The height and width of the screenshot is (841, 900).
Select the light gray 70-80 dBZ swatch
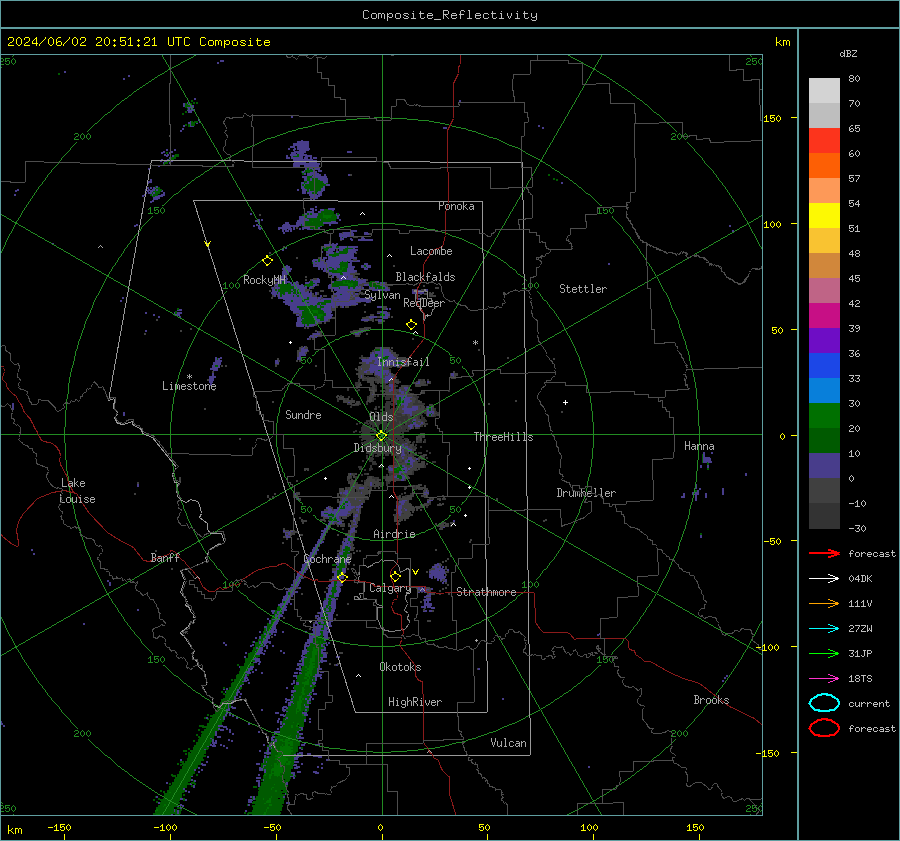tap(824, 91)
